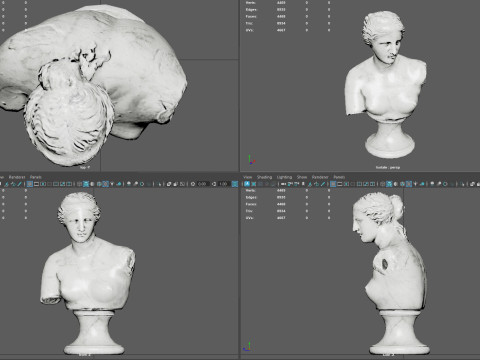Toggle Isolate Select in side panel toolbar

coord(462,184)
